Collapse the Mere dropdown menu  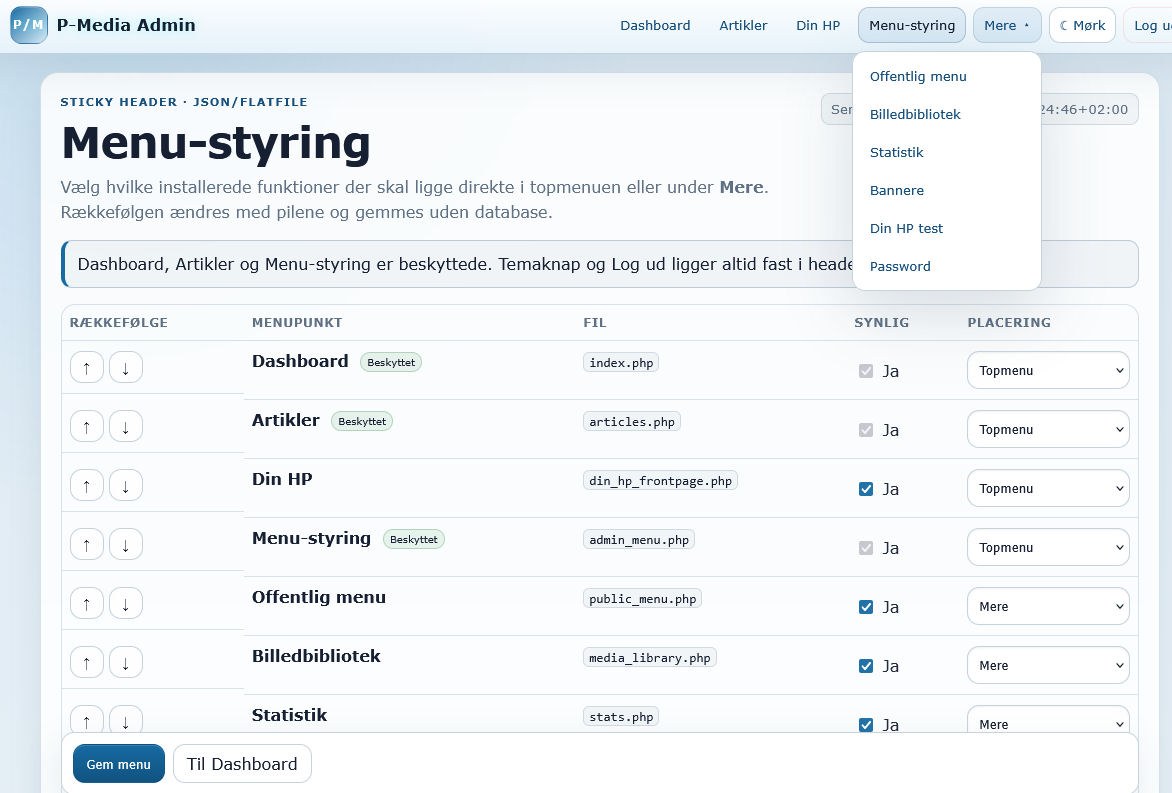click(1007, 25)
